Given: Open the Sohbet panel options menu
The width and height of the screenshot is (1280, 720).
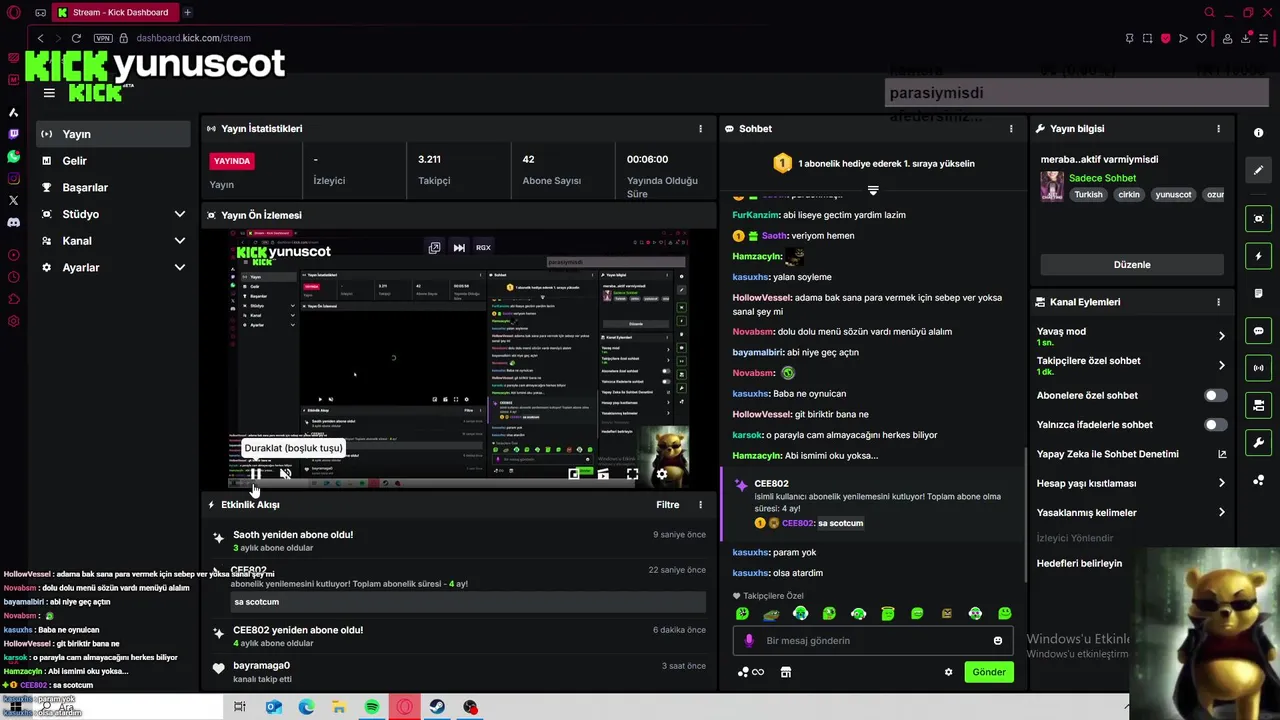Looking at the screenshot, I should (x=1011, y=129).
